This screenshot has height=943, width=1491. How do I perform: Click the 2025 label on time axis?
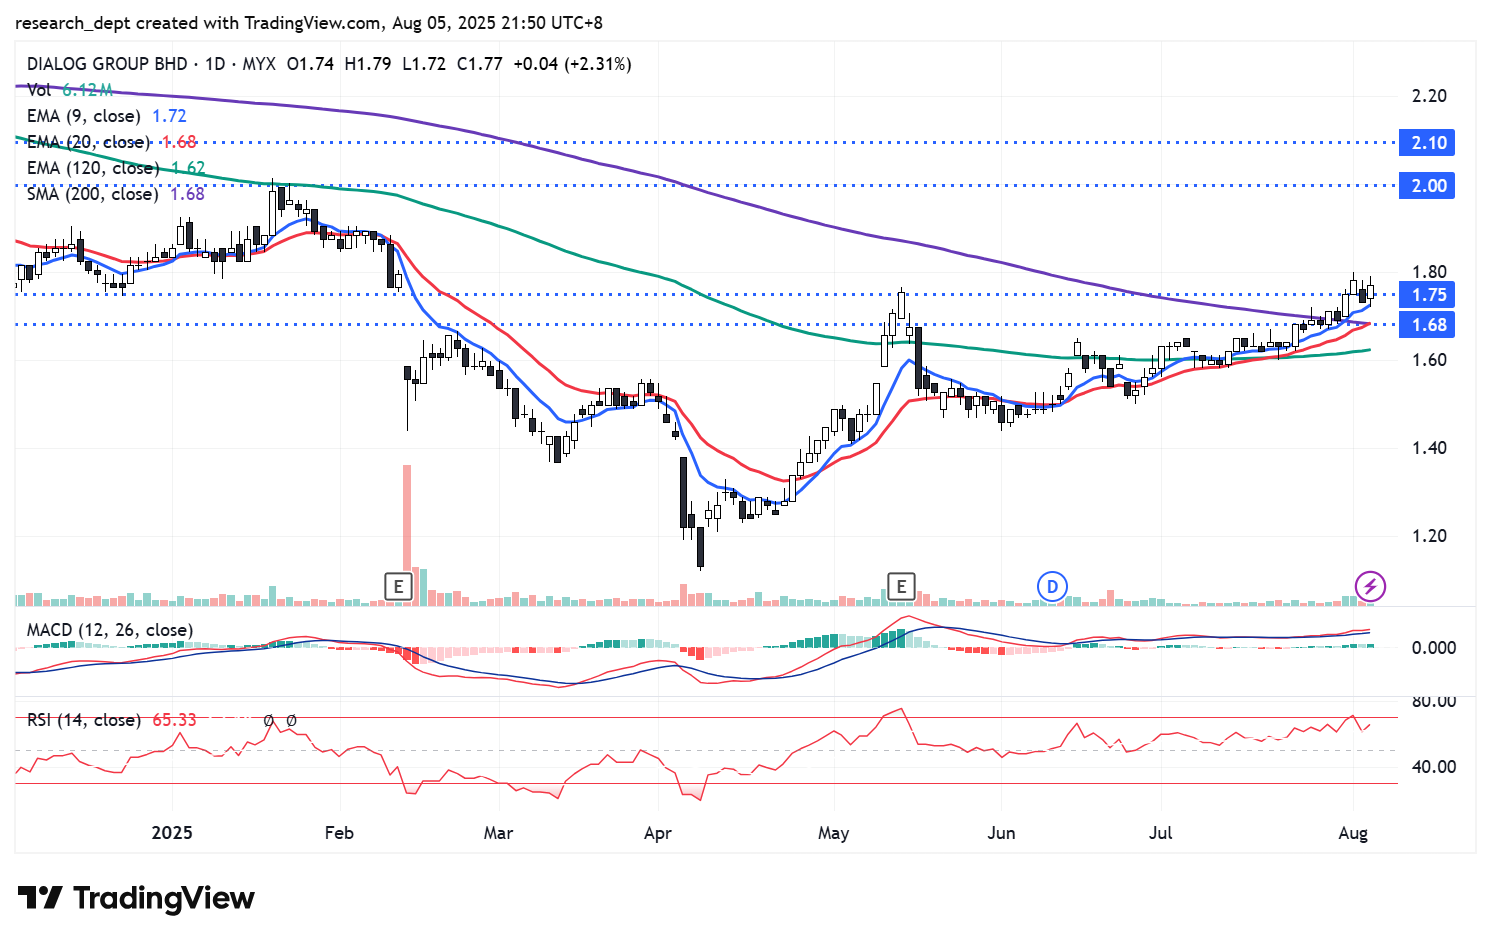coord(171,833)
